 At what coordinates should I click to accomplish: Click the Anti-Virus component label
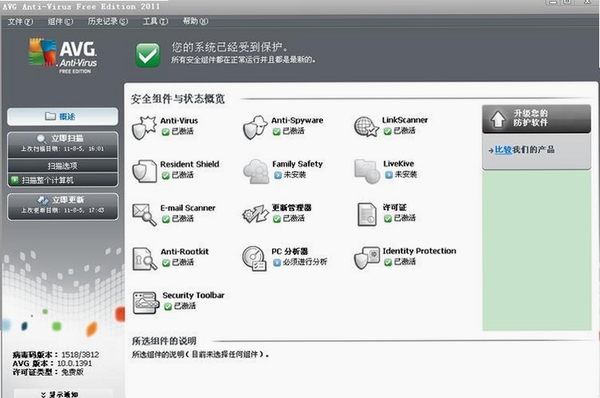tap(179, 121)
